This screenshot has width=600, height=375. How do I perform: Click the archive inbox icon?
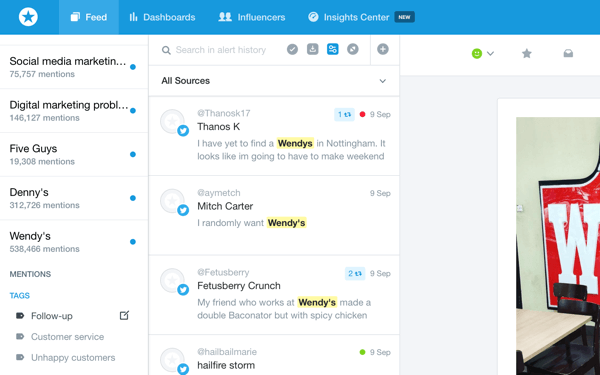568,54
